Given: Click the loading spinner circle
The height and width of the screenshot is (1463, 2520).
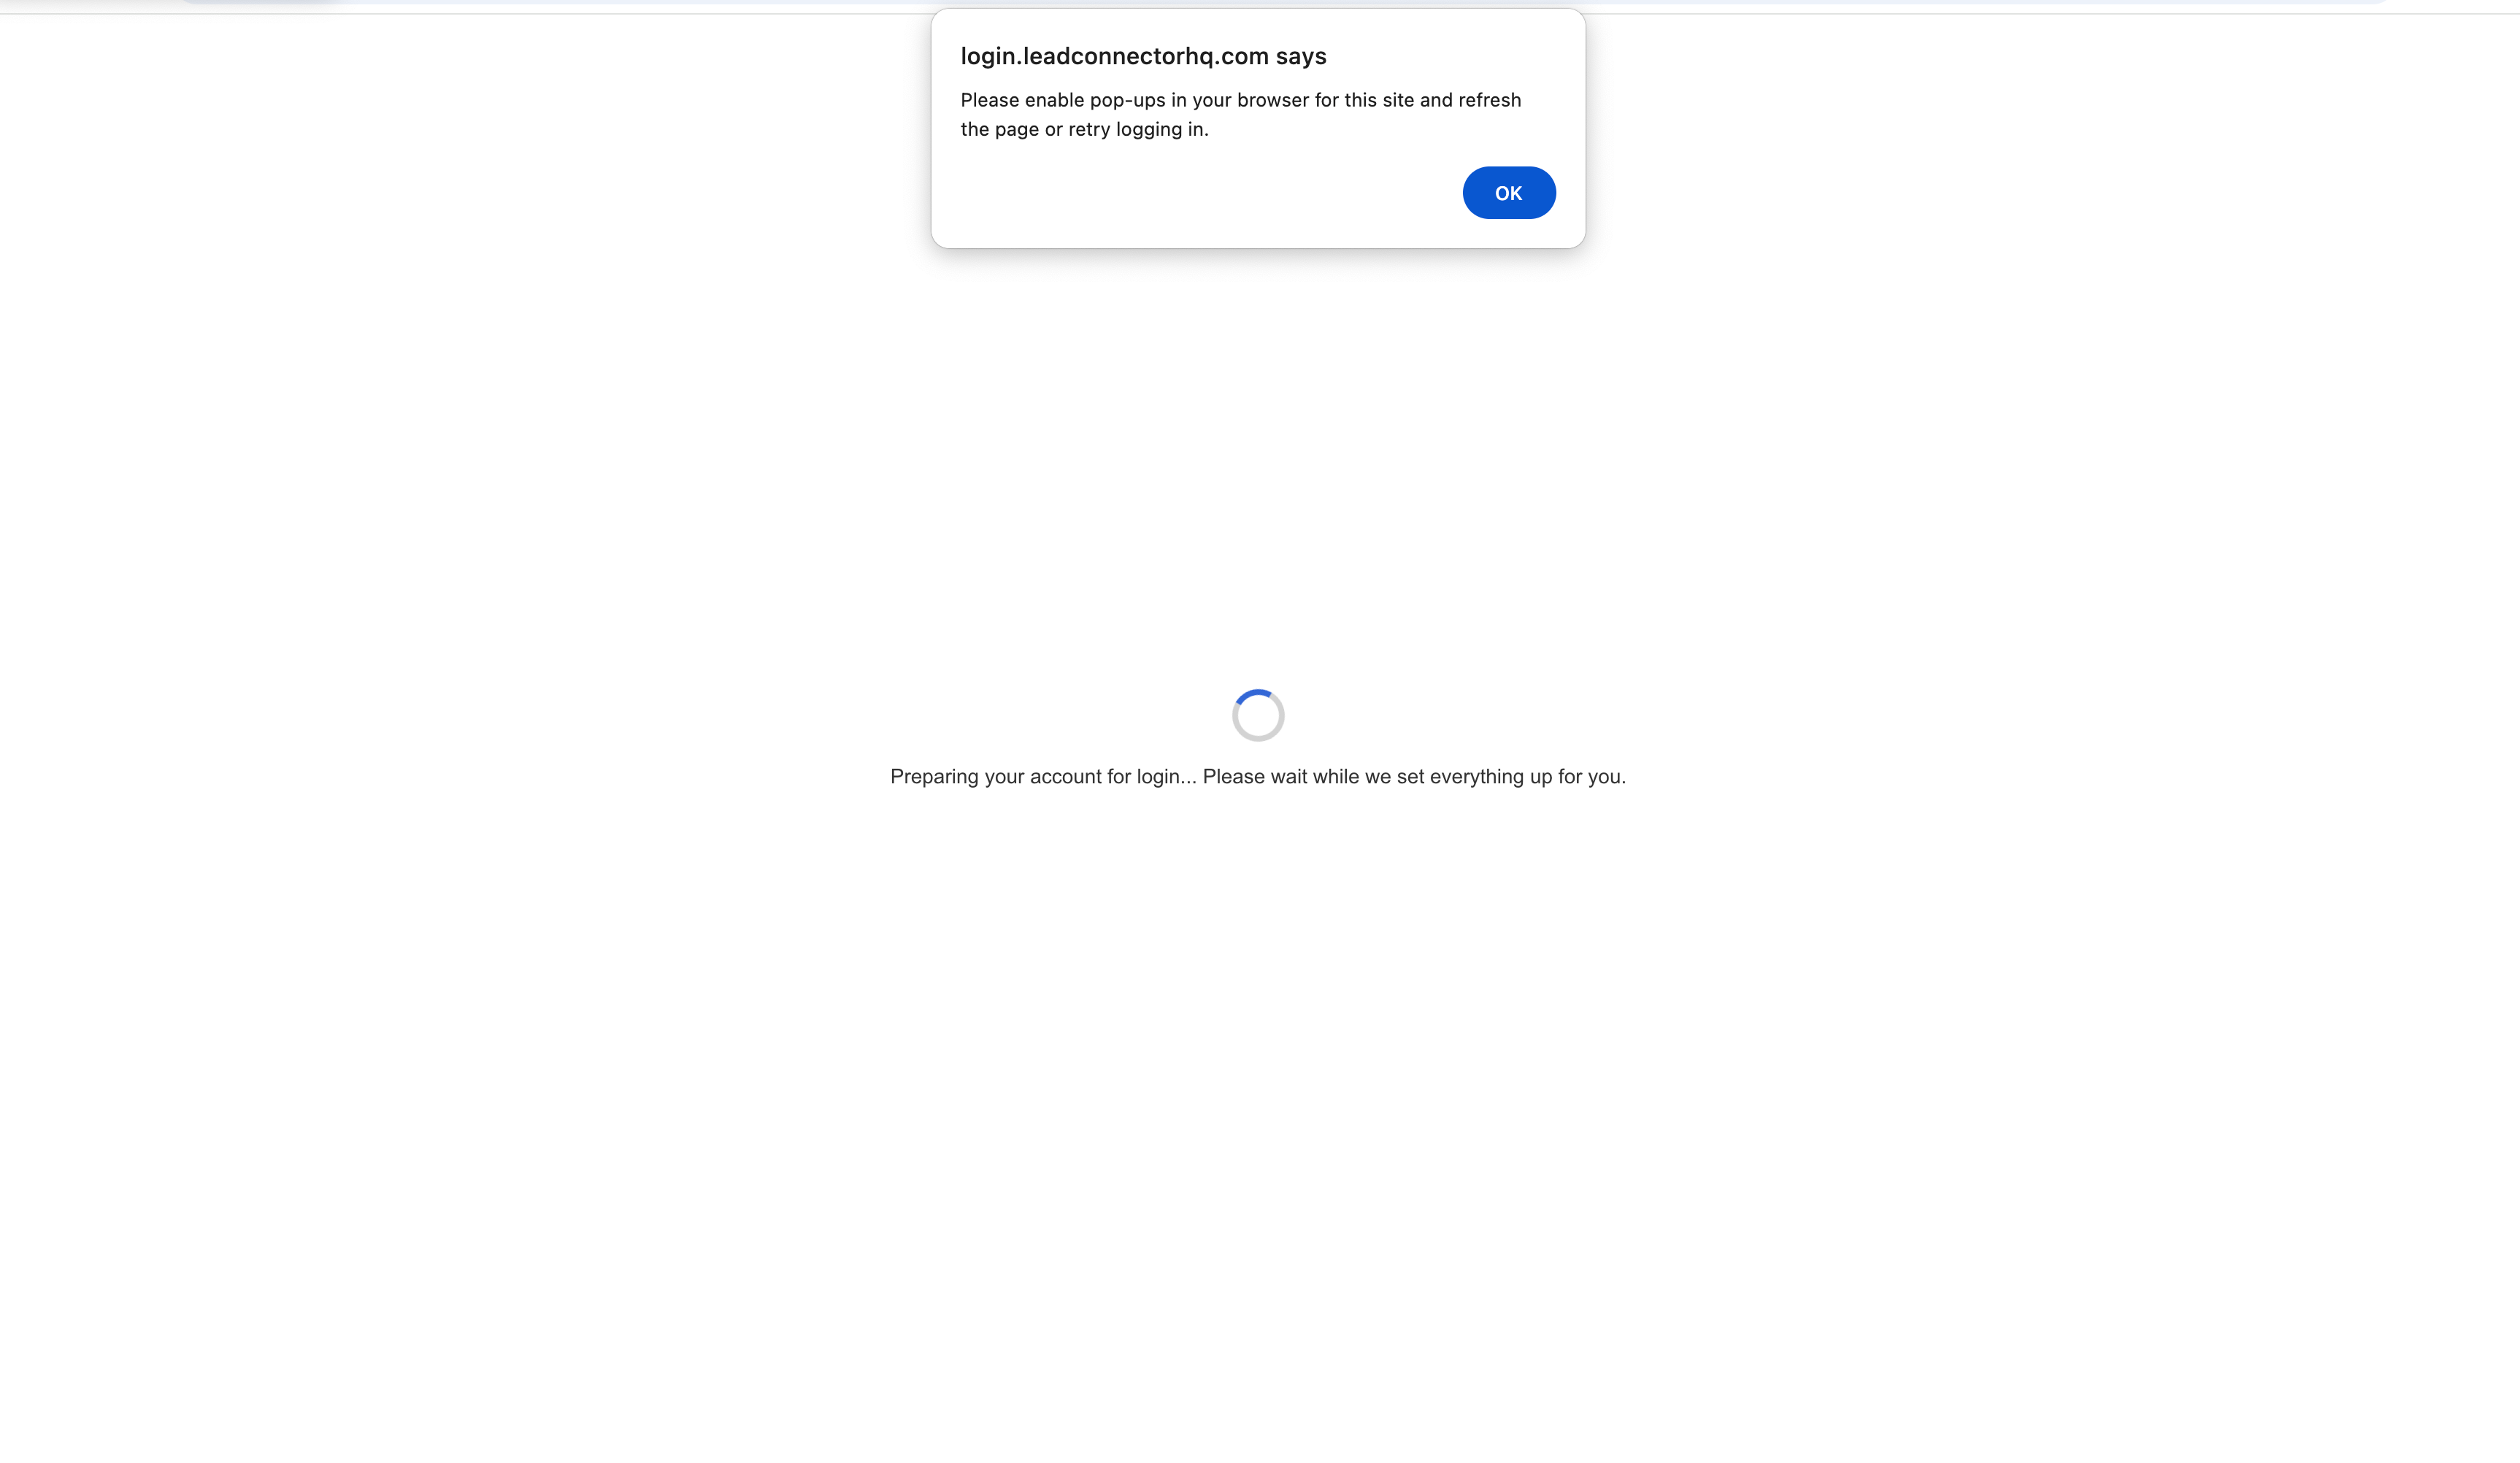Looking at the screenshot, I should [1258, 715].
